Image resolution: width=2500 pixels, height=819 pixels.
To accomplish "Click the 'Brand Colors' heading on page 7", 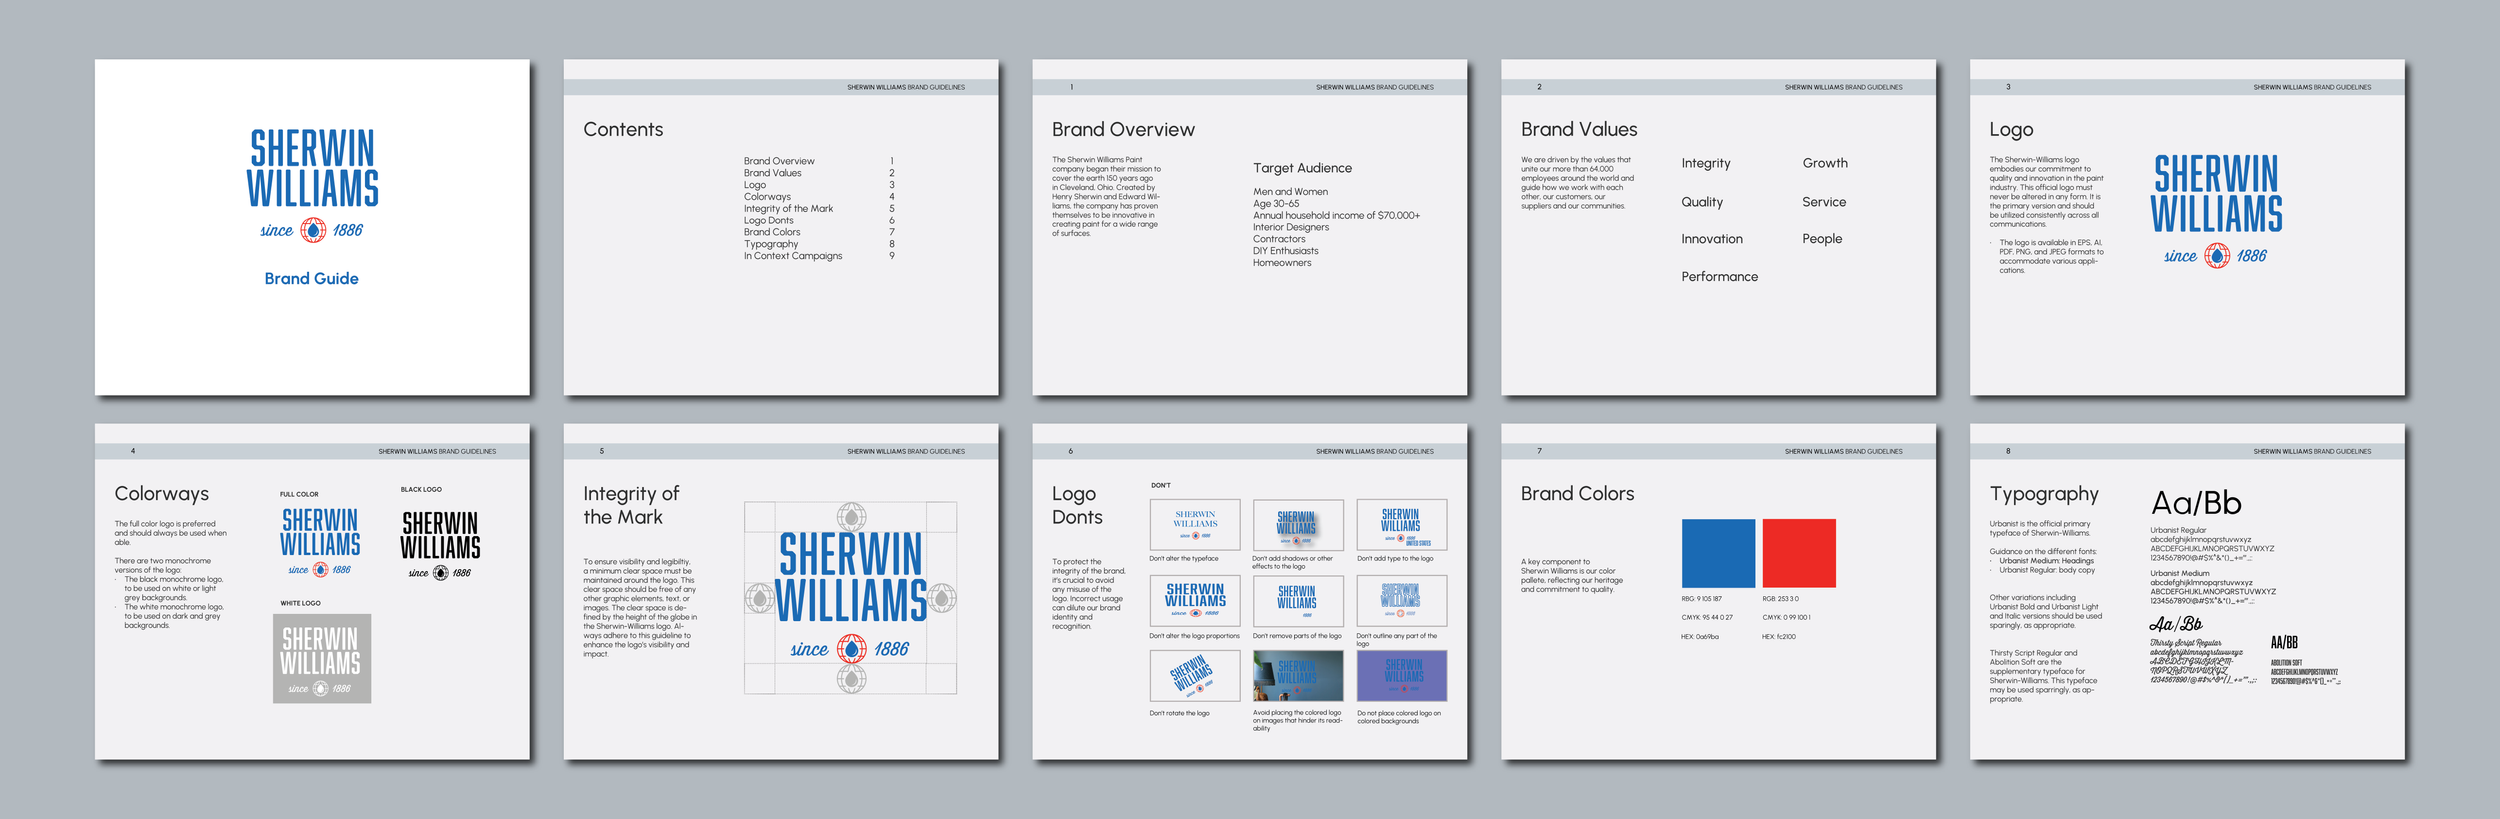I will [1577, 494].
